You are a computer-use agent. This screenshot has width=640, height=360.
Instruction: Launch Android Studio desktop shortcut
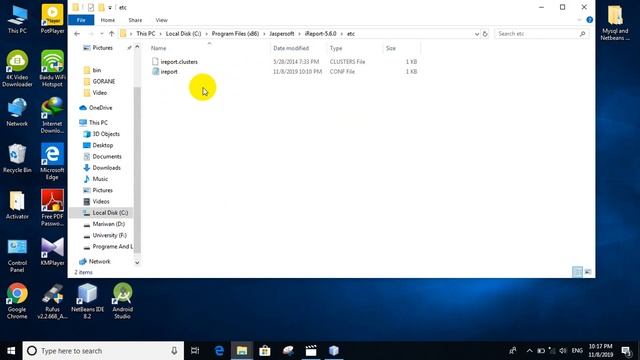(122, 301)
